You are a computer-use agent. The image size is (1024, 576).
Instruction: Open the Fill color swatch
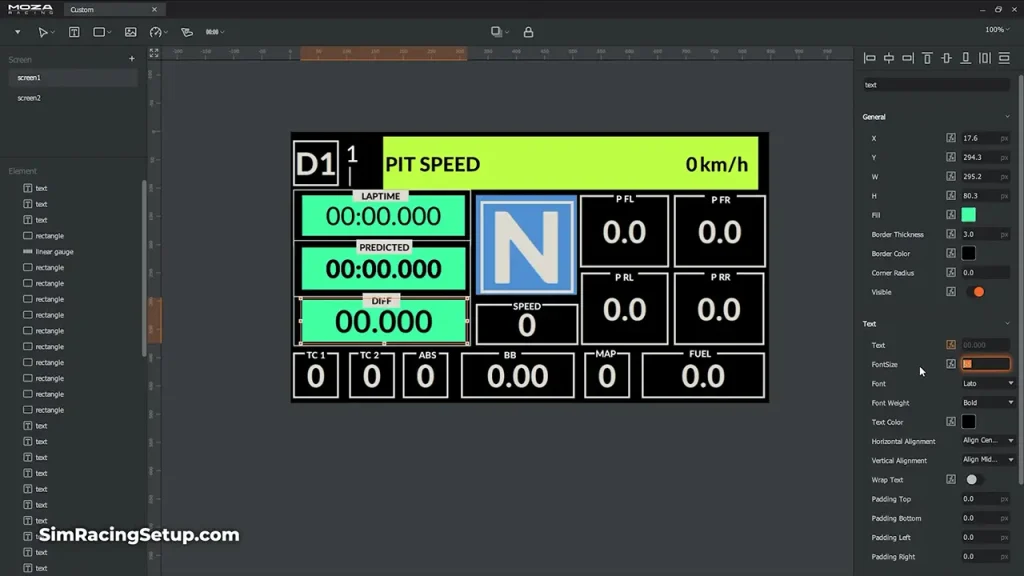[968, 215]
